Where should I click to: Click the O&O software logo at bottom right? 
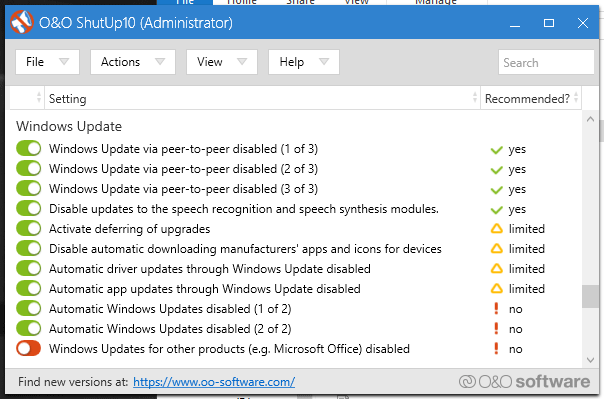pos(524,381)
